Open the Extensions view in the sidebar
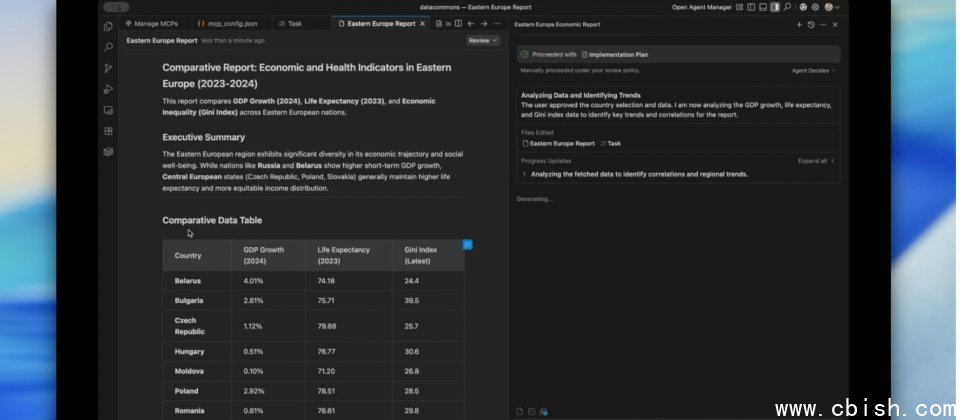 pos(108,131)
